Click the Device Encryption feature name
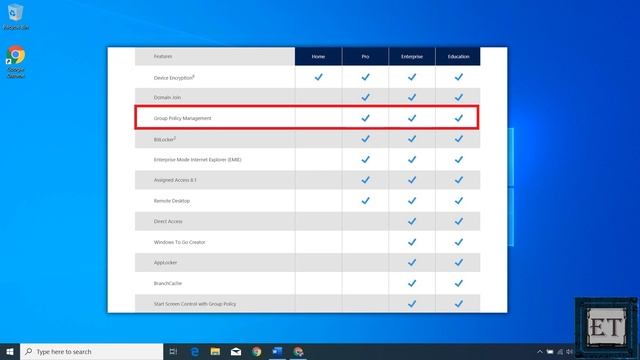The image size is (640, 360). (174, 78)
